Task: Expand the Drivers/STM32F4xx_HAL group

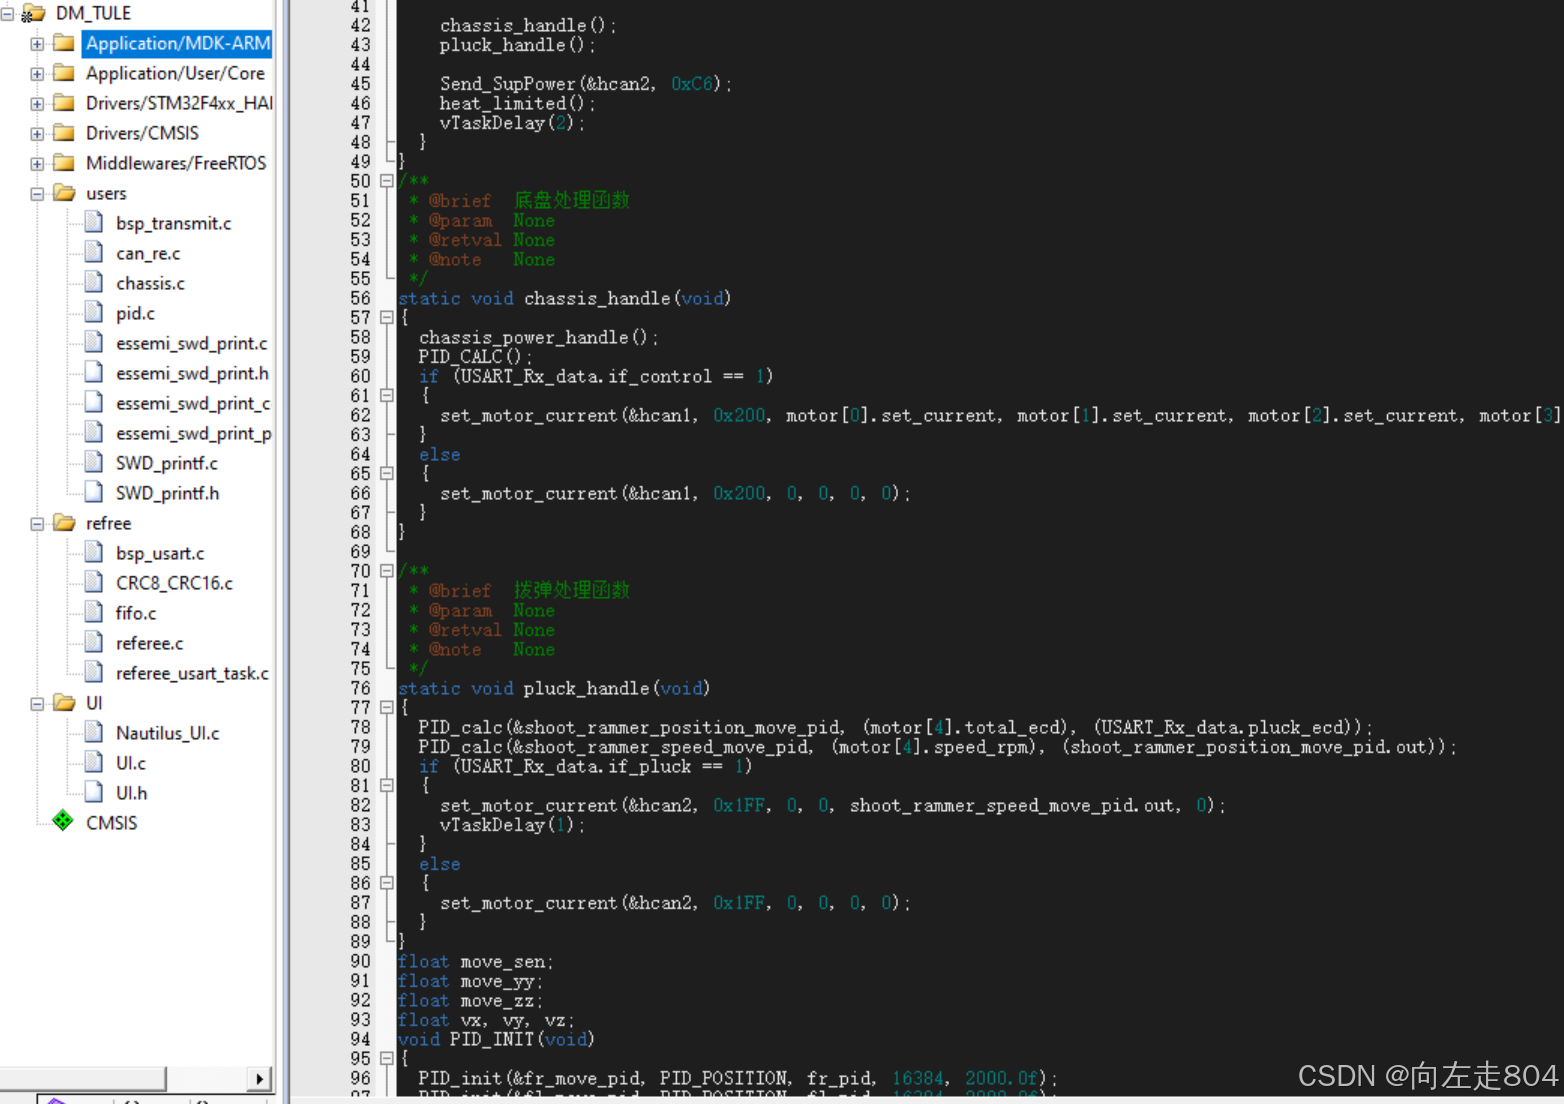Action: point(37,104)
